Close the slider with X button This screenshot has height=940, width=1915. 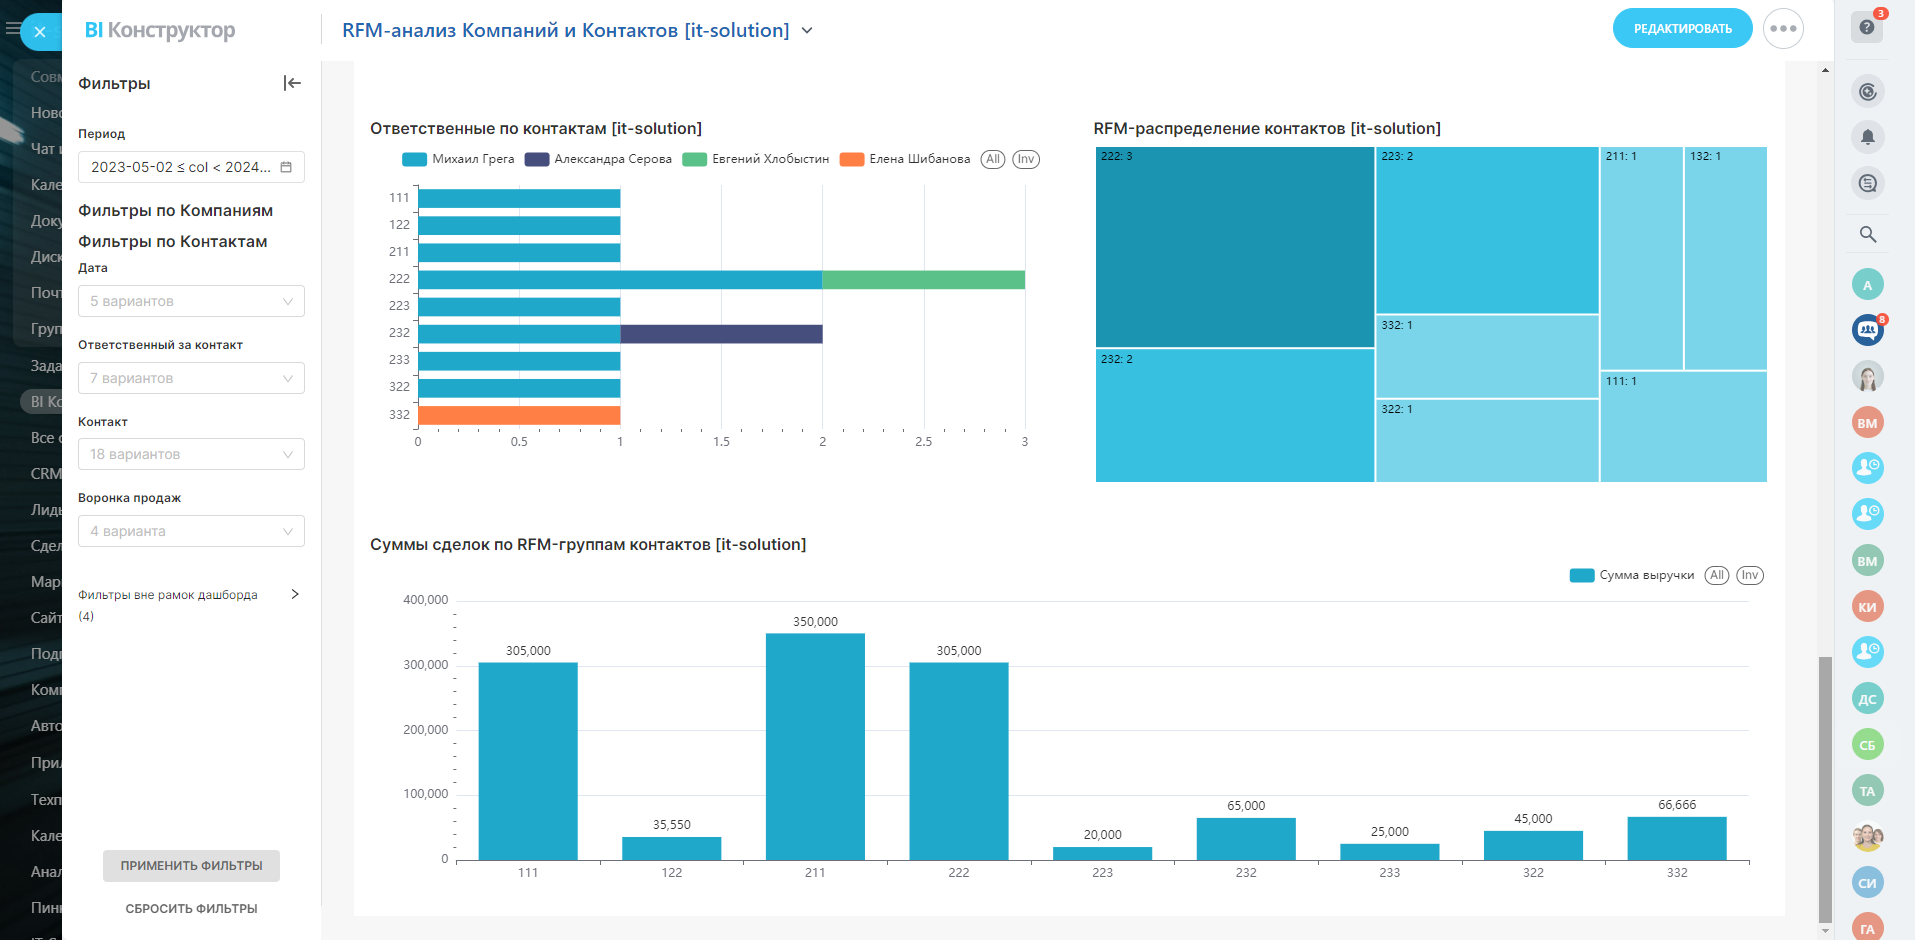pos(40,32)
